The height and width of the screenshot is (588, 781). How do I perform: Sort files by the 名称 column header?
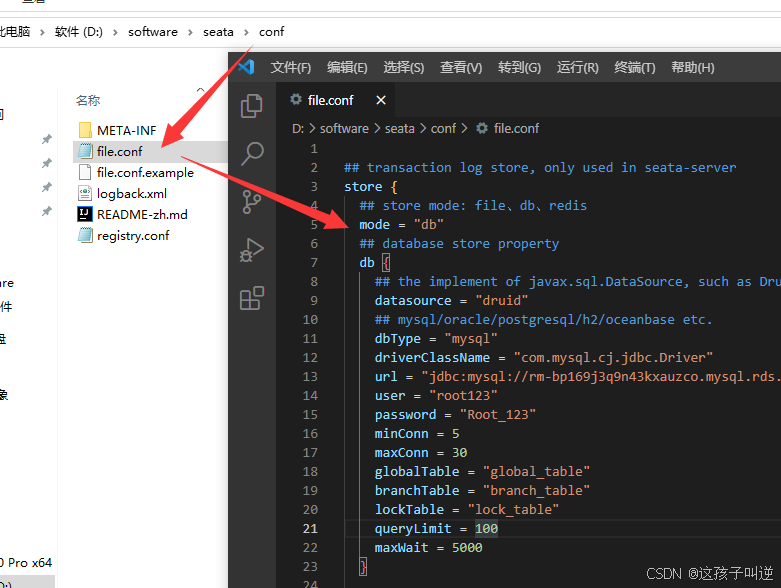88,101
